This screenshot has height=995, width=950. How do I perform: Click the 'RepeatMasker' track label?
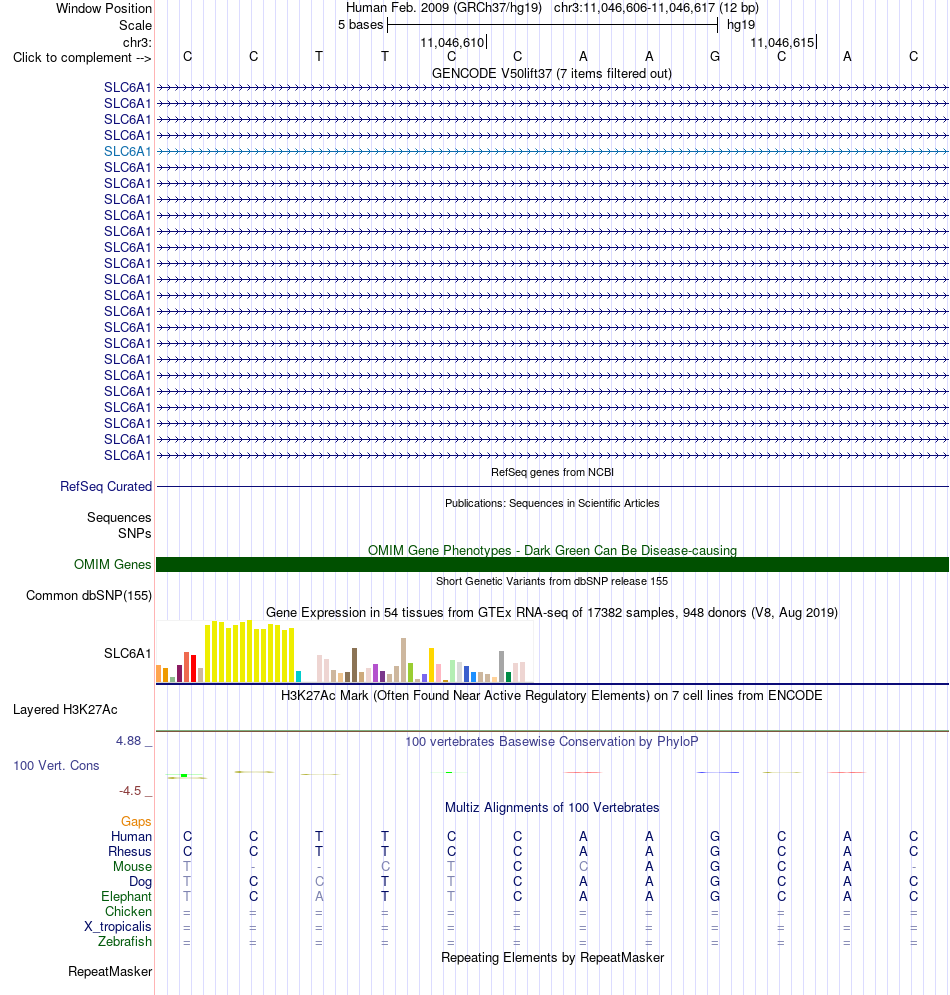110,972
